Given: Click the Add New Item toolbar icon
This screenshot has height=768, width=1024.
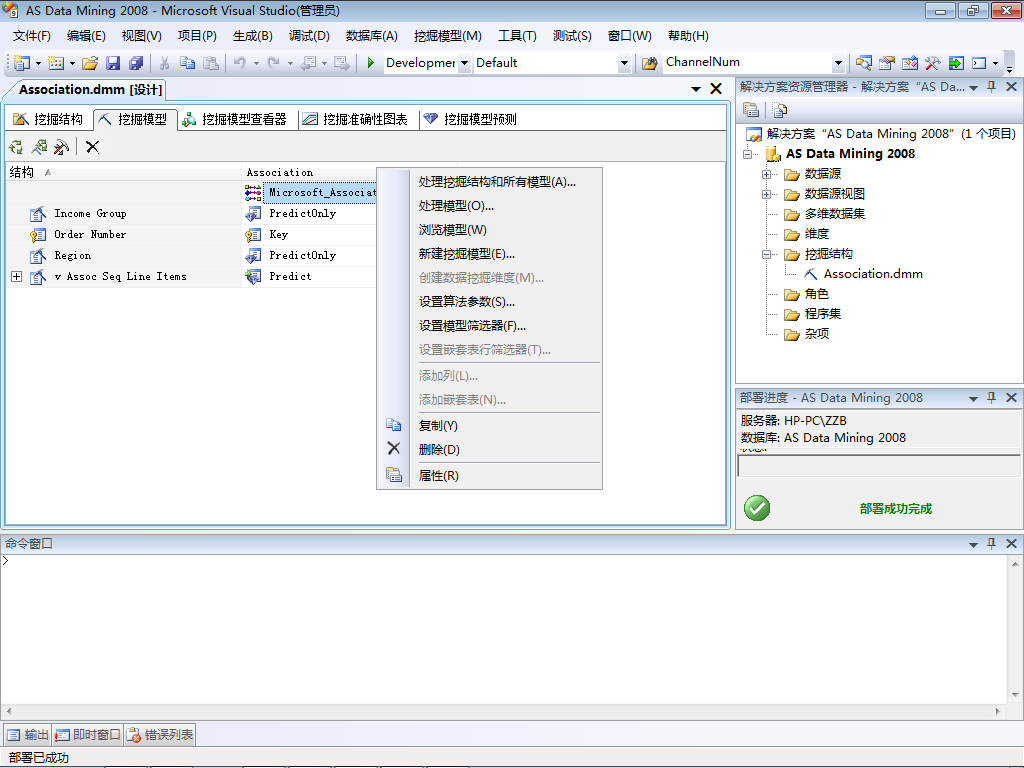Looking at the screenshot, I should pyautogui.click(x=56, y=63).
